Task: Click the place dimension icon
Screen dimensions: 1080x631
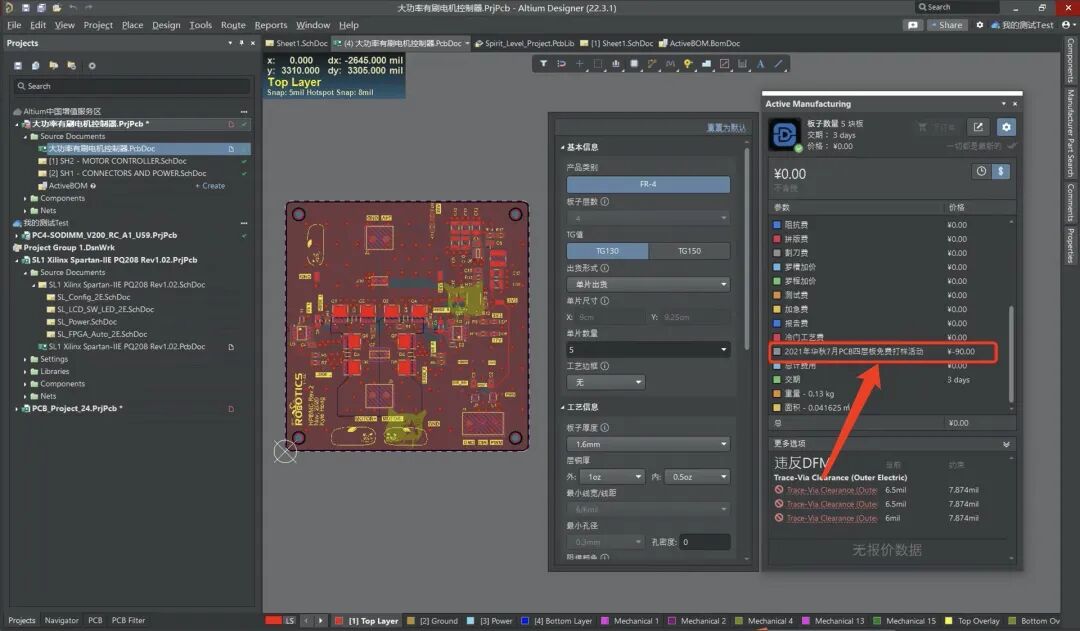Action: tap(742, 63)
